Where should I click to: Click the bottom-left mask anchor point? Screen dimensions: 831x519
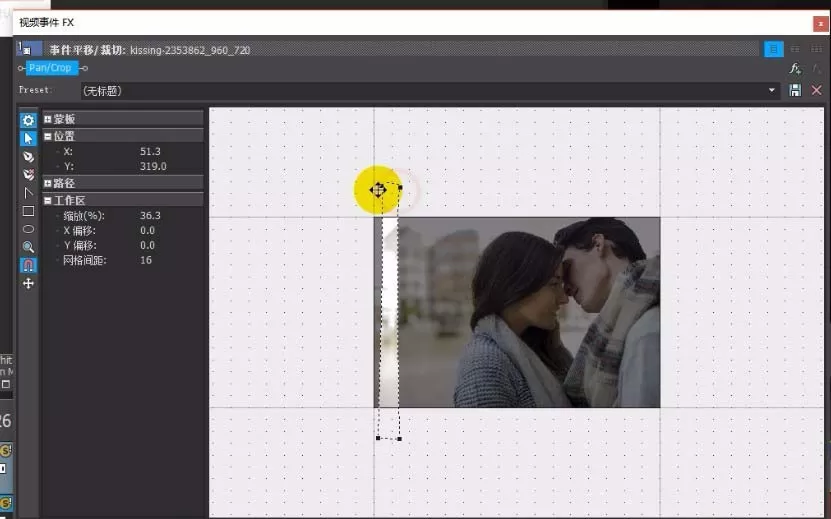[378, 438]
